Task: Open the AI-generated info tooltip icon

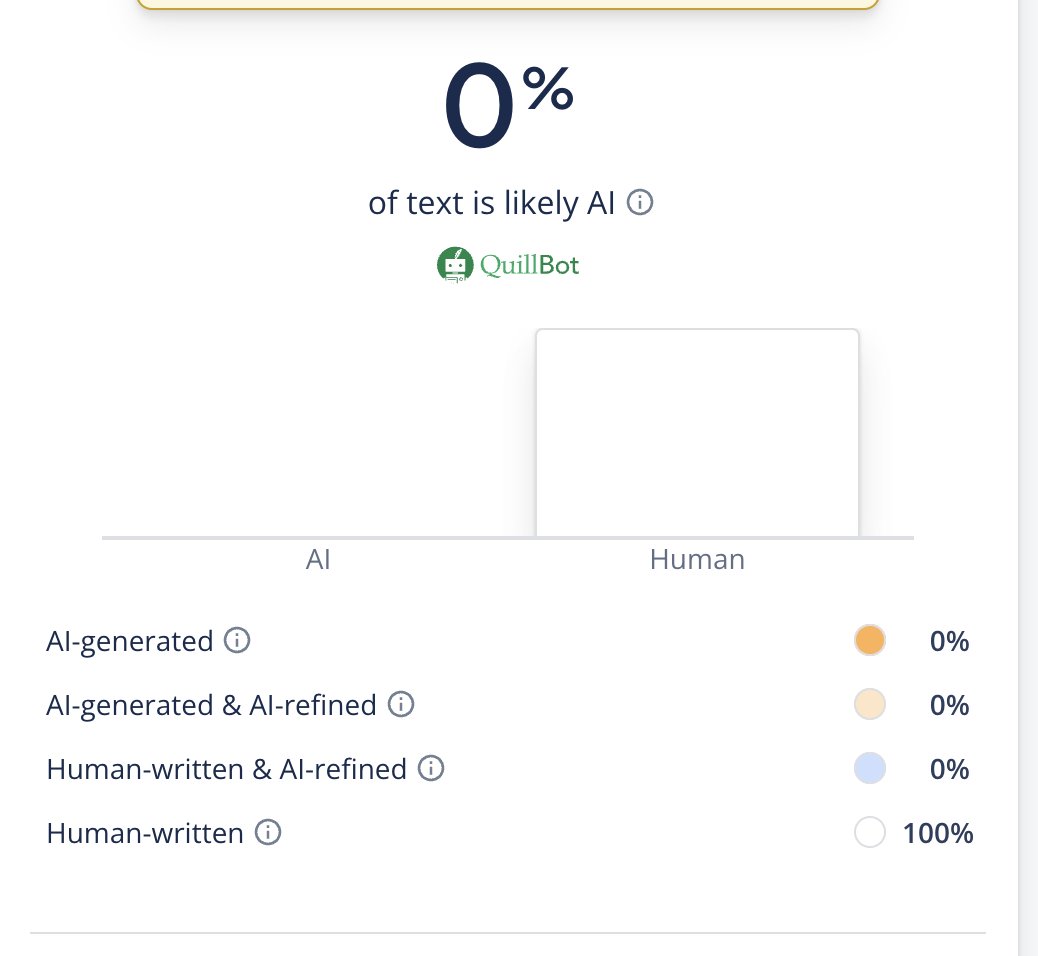Action: [237, 640]
